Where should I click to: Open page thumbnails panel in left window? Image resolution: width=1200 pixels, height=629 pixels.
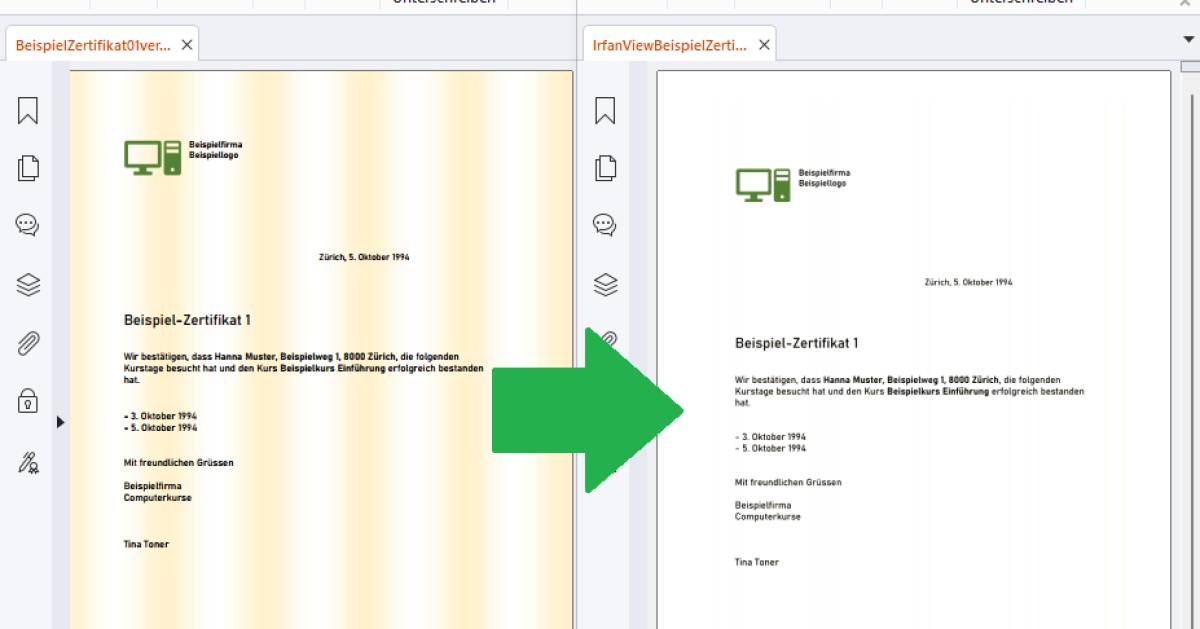click(x=28, y=167)
